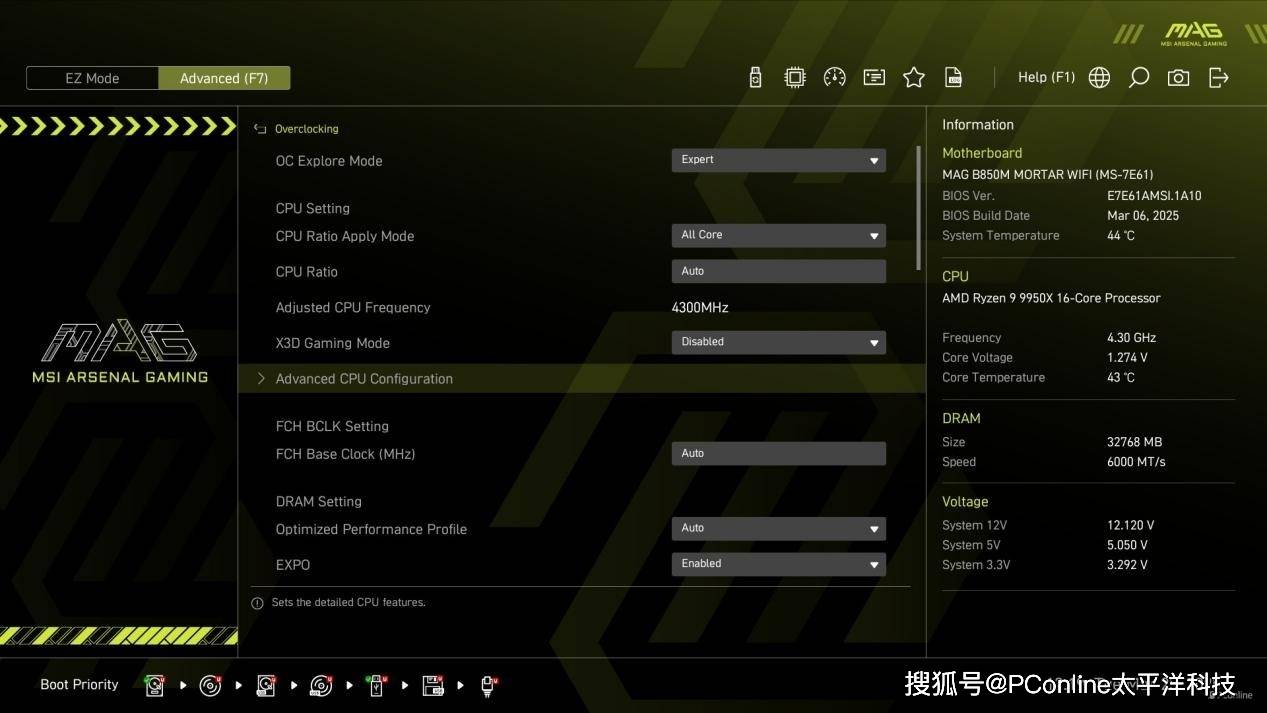This screenshot has width=1267, height=713.
Task: Click the Help (F1) button
Action: coord(1046,77)
